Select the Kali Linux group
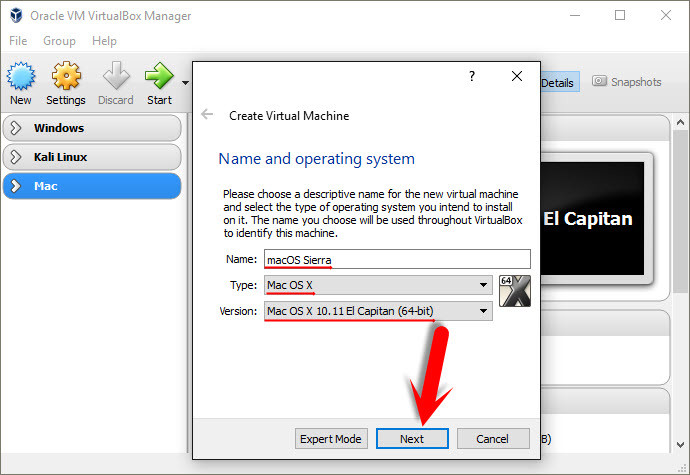This screenshot has height=475, width=690. (92, 157)
